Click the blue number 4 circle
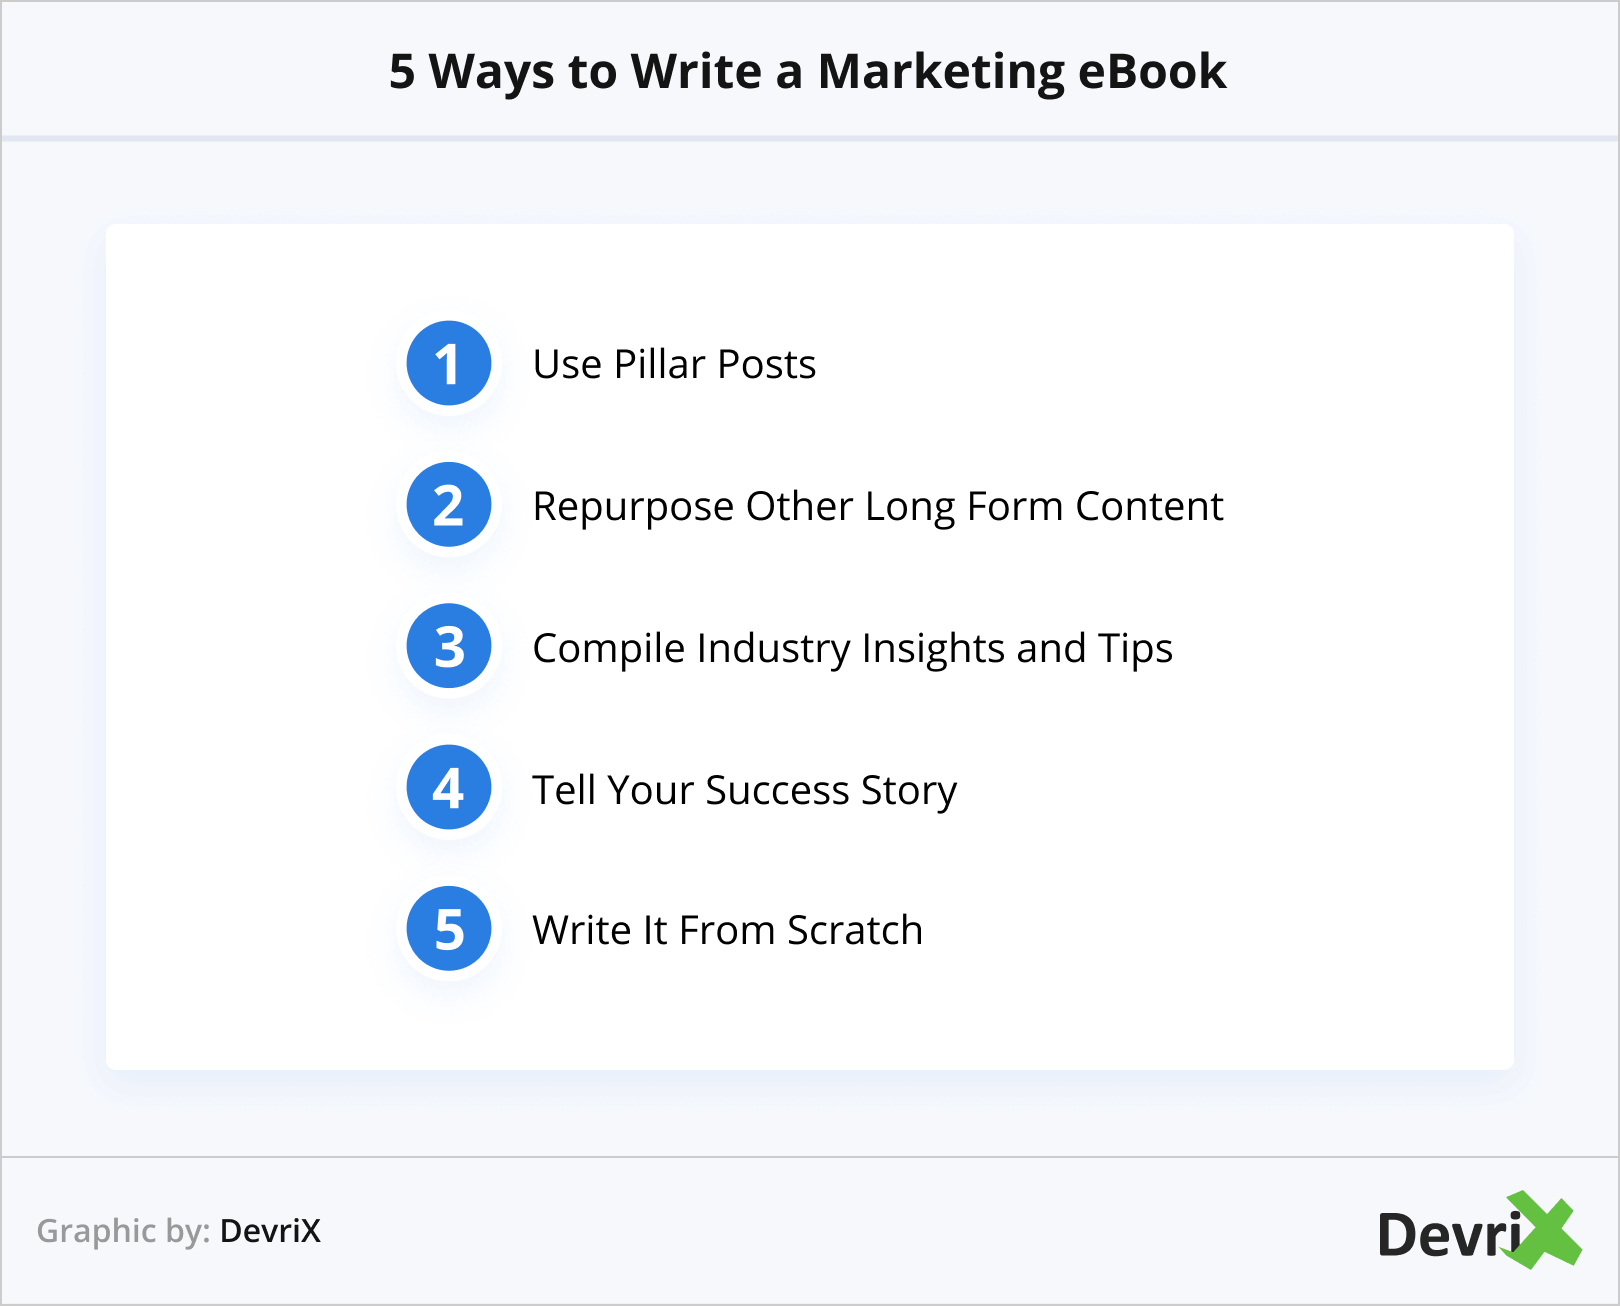 coord(449,788)
